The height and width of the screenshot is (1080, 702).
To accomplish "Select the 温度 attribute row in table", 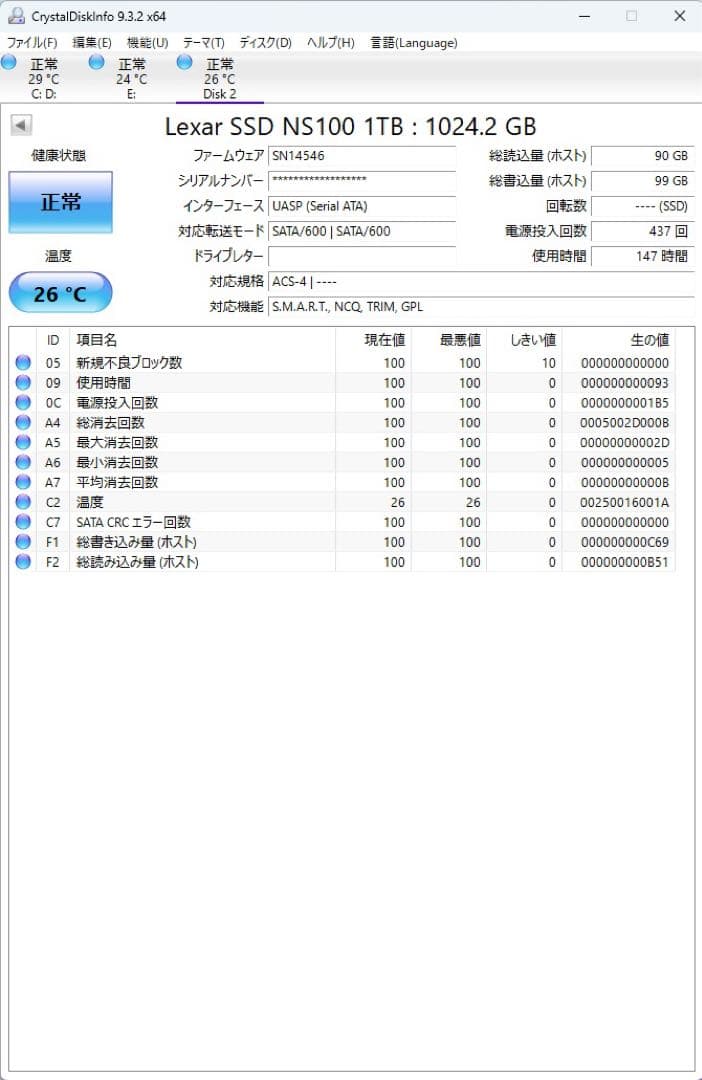I will (342, 502).
